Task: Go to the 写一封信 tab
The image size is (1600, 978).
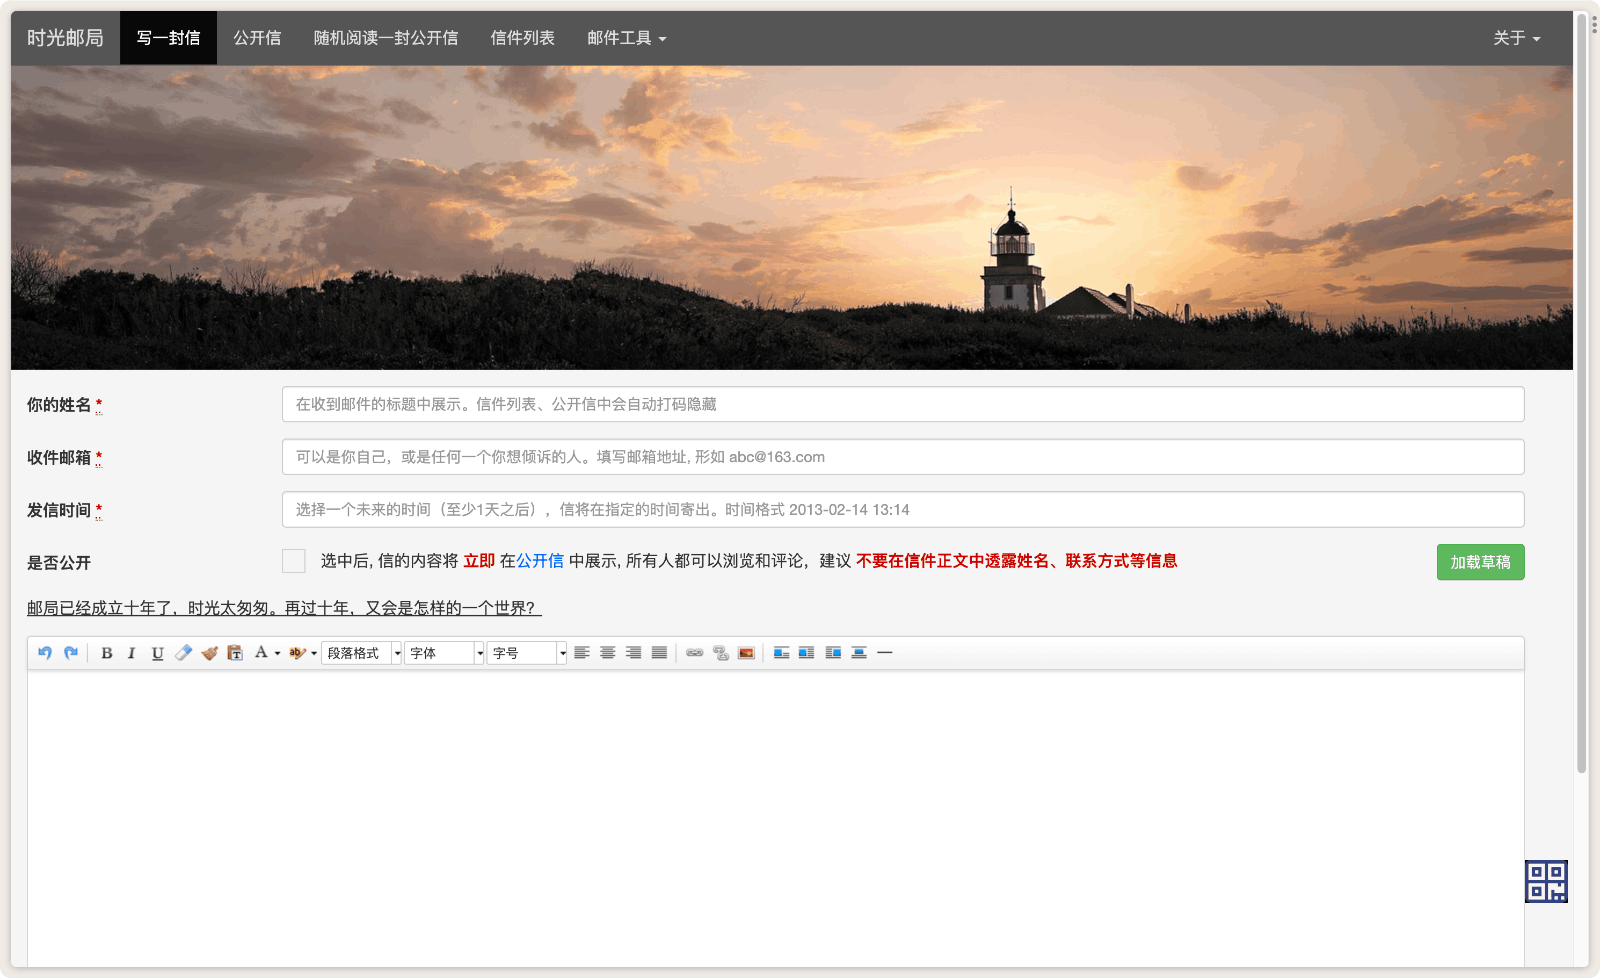Action: pos(168,38)
